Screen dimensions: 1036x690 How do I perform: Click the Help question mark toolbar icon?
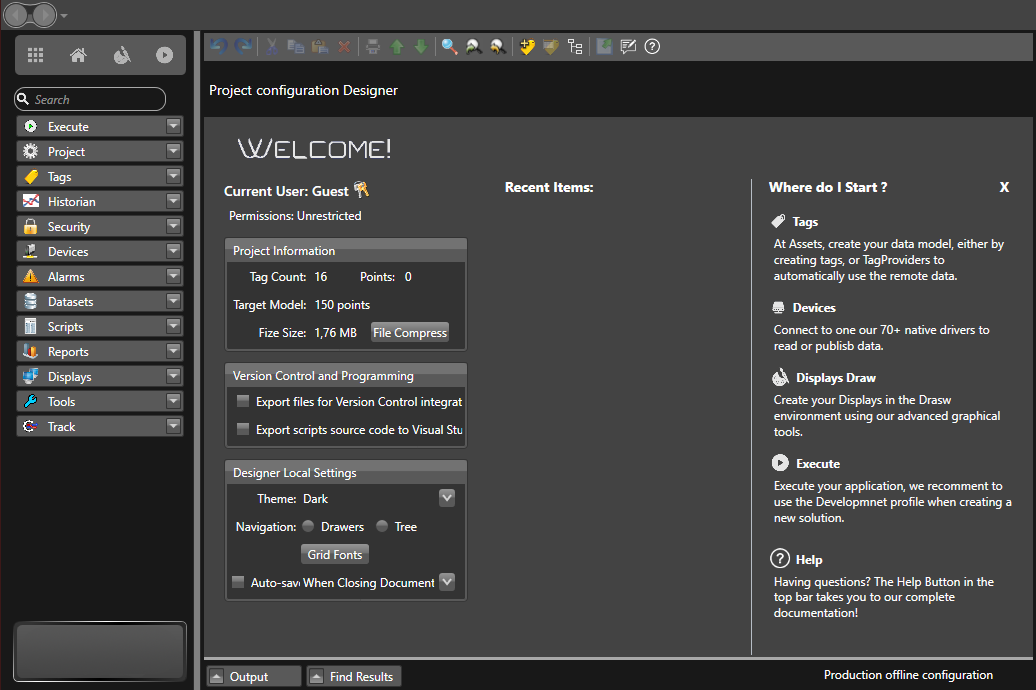click(652, 47)
